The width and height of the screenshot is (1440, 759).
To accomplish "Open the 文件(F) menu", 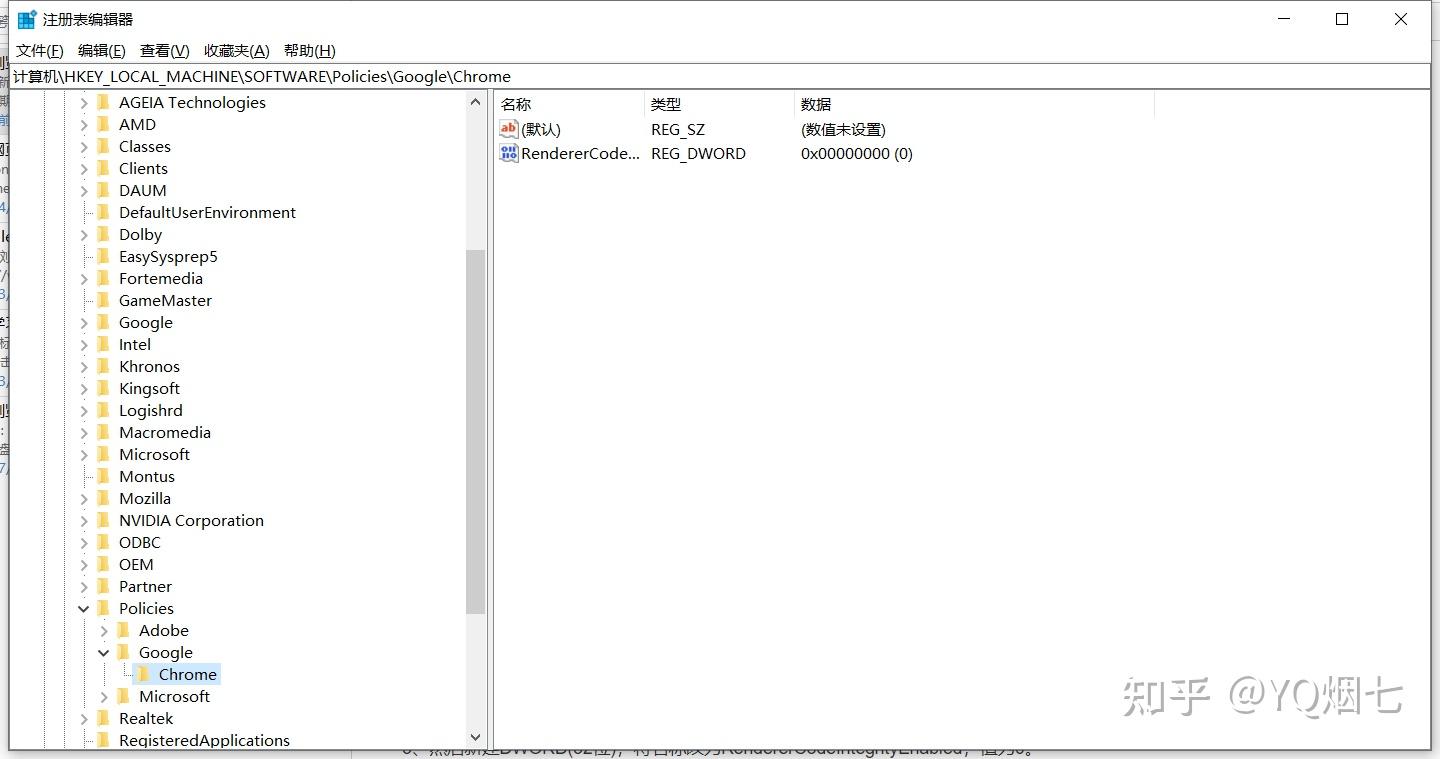I will coord(40,51).
